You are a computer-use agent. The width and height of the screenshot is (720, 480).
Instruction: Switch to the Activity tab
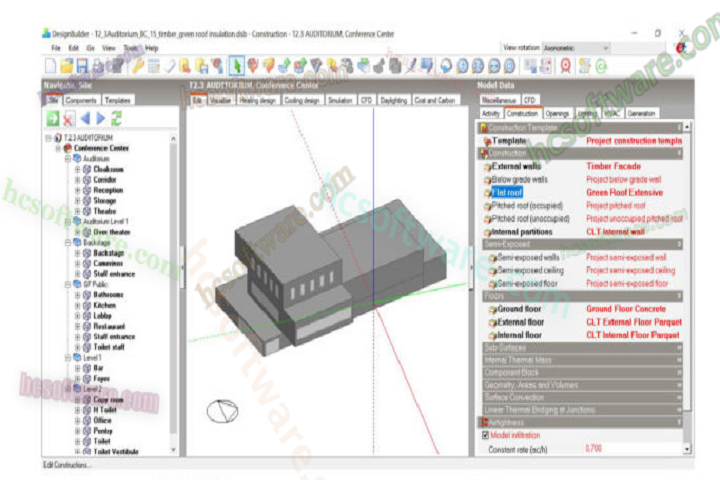[490, 113]
